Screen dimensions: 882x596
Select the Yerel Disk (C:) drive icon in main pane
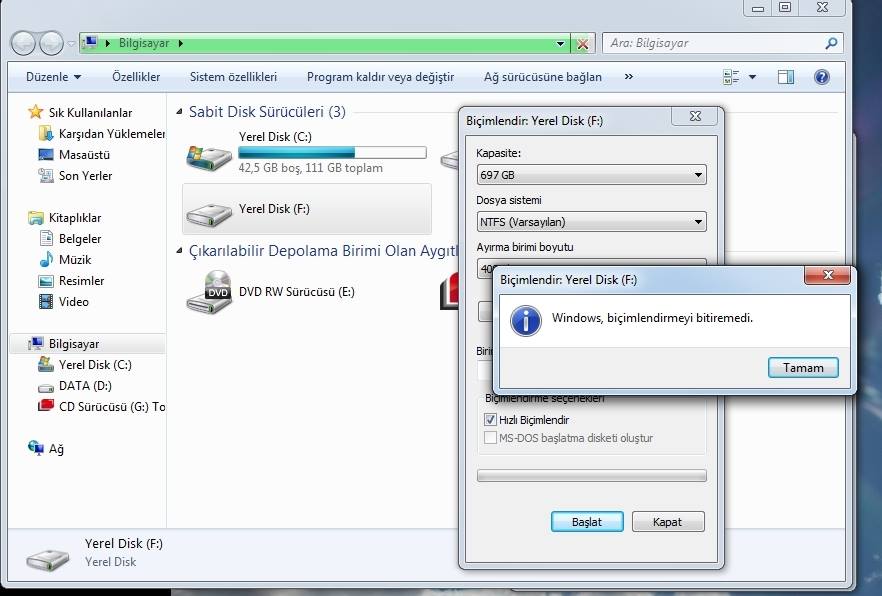click(209, 158)
